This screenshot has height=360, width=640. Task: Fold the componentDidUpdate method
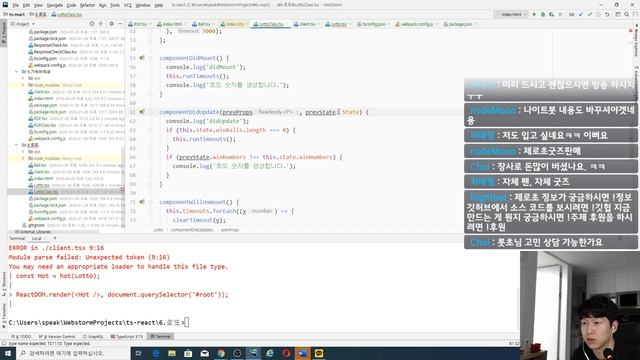click(151, 112)
